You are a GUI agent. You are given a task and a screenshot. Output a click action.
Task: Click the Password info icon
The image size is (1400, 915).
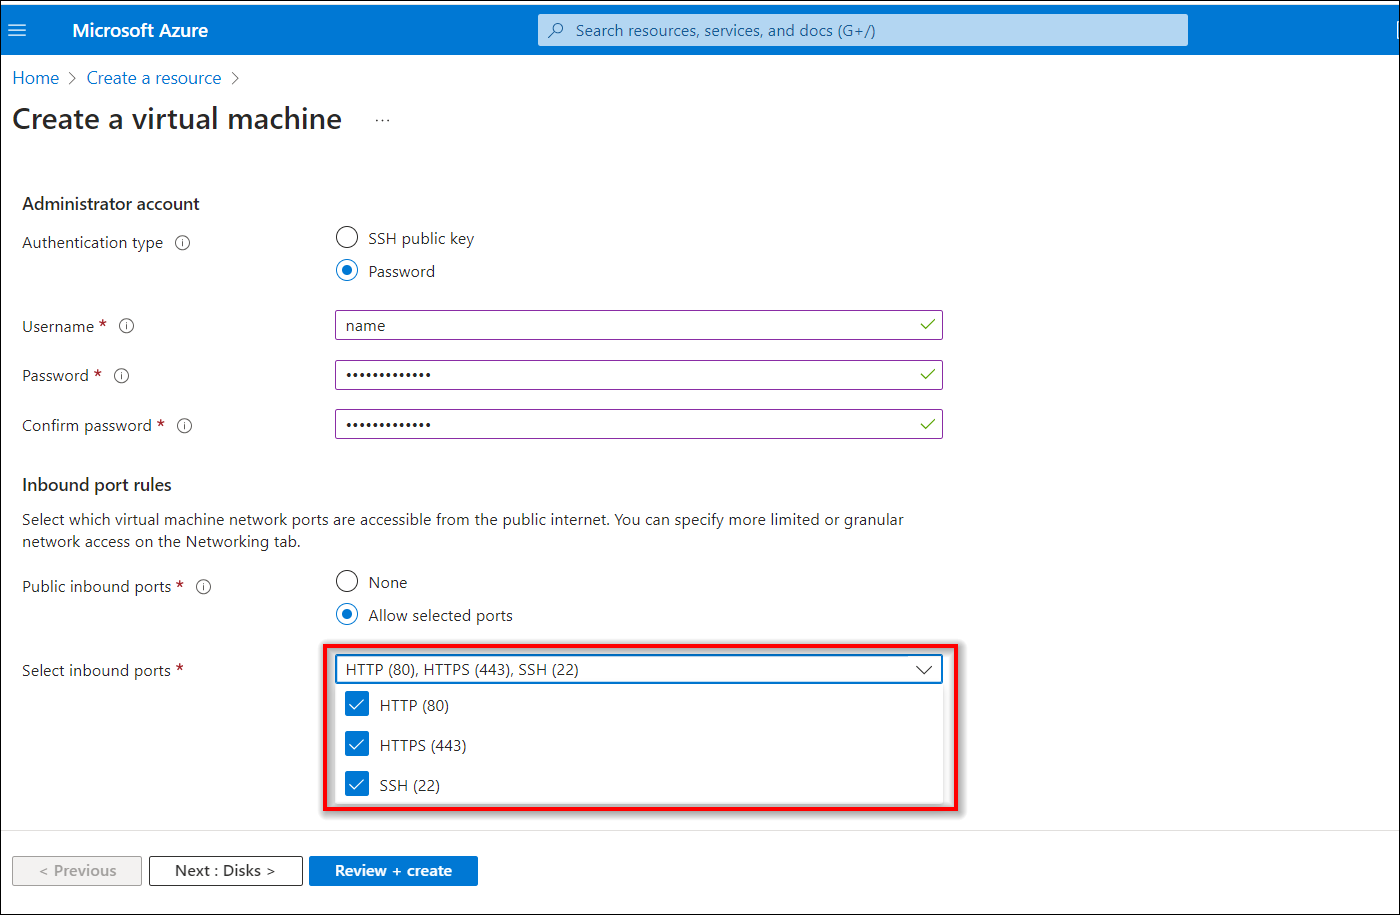121,376
